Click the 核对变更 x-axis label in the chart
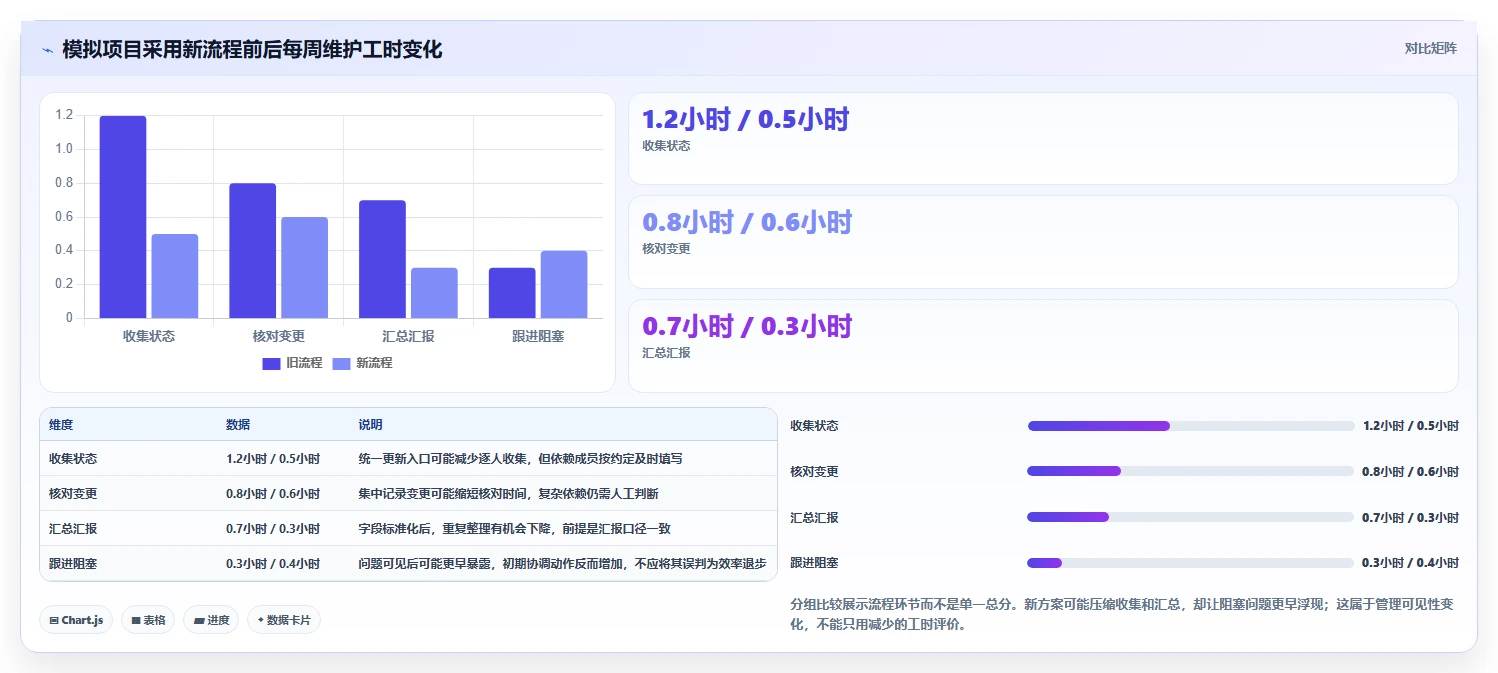1498x673 pixels. 279,336
